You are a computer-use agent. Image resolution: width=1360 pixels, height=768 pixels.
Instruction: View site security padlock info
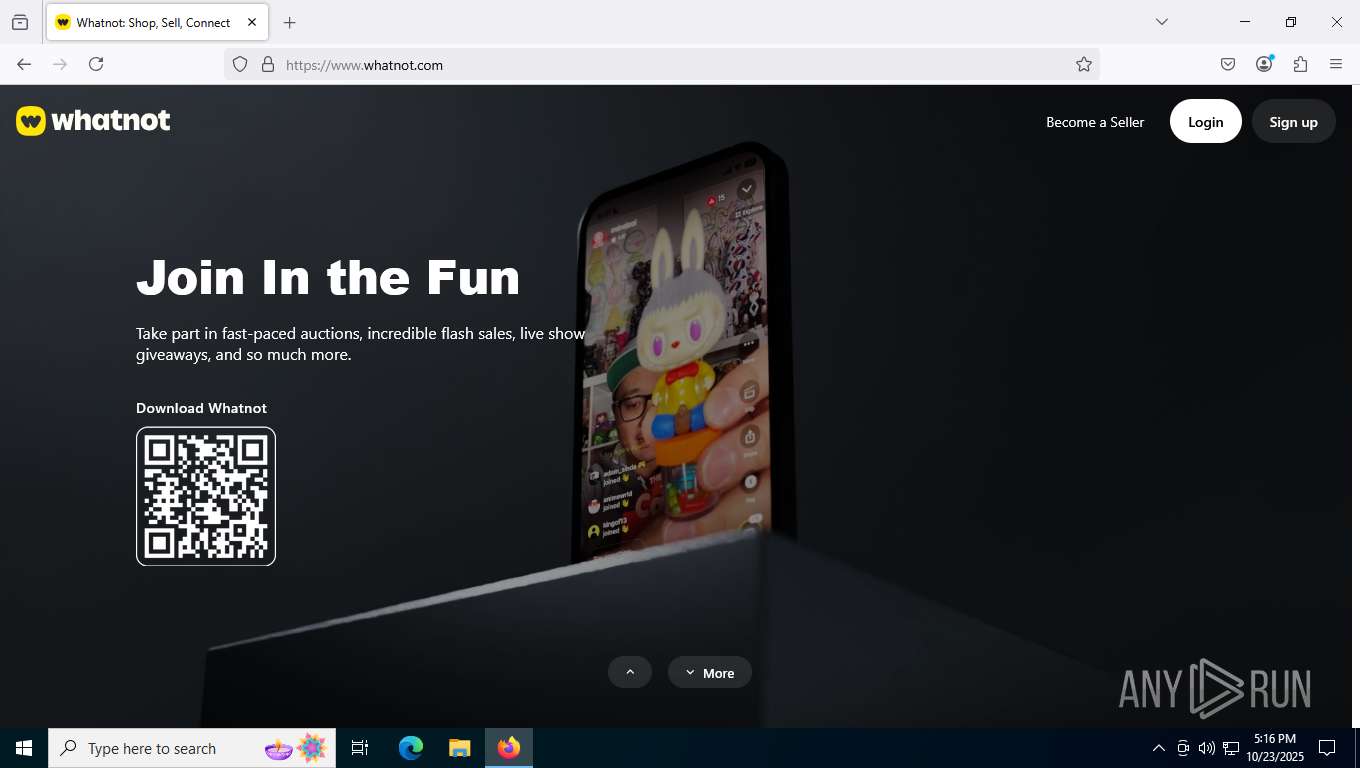[x=267, y=64]
